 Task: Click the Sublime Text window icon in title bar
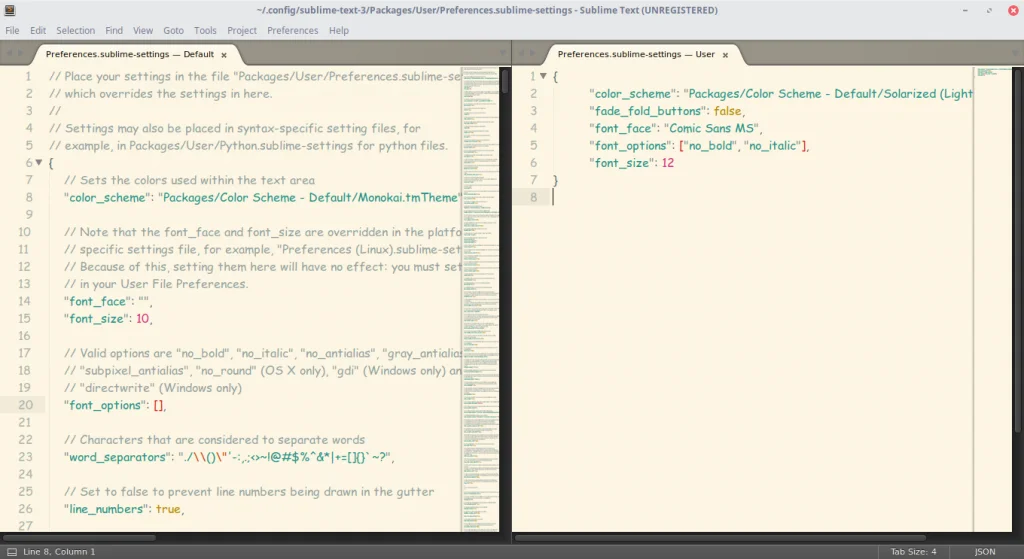tap(9, 10)
